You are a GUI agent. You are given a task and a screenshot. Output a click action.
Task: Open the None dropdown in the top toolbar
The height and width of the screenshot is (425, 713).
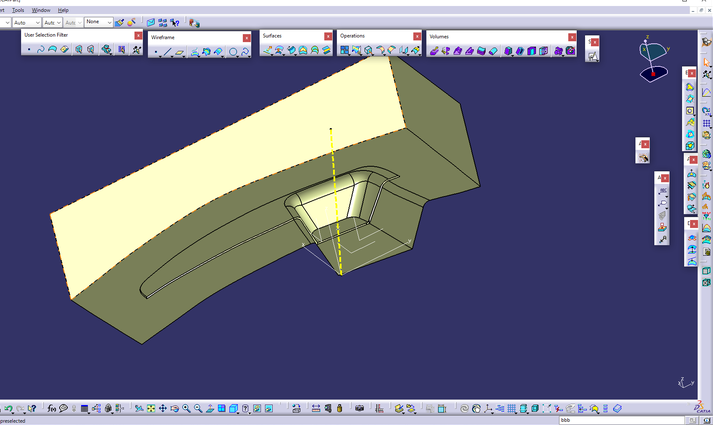pyautogui.click(x=98, y=22)
